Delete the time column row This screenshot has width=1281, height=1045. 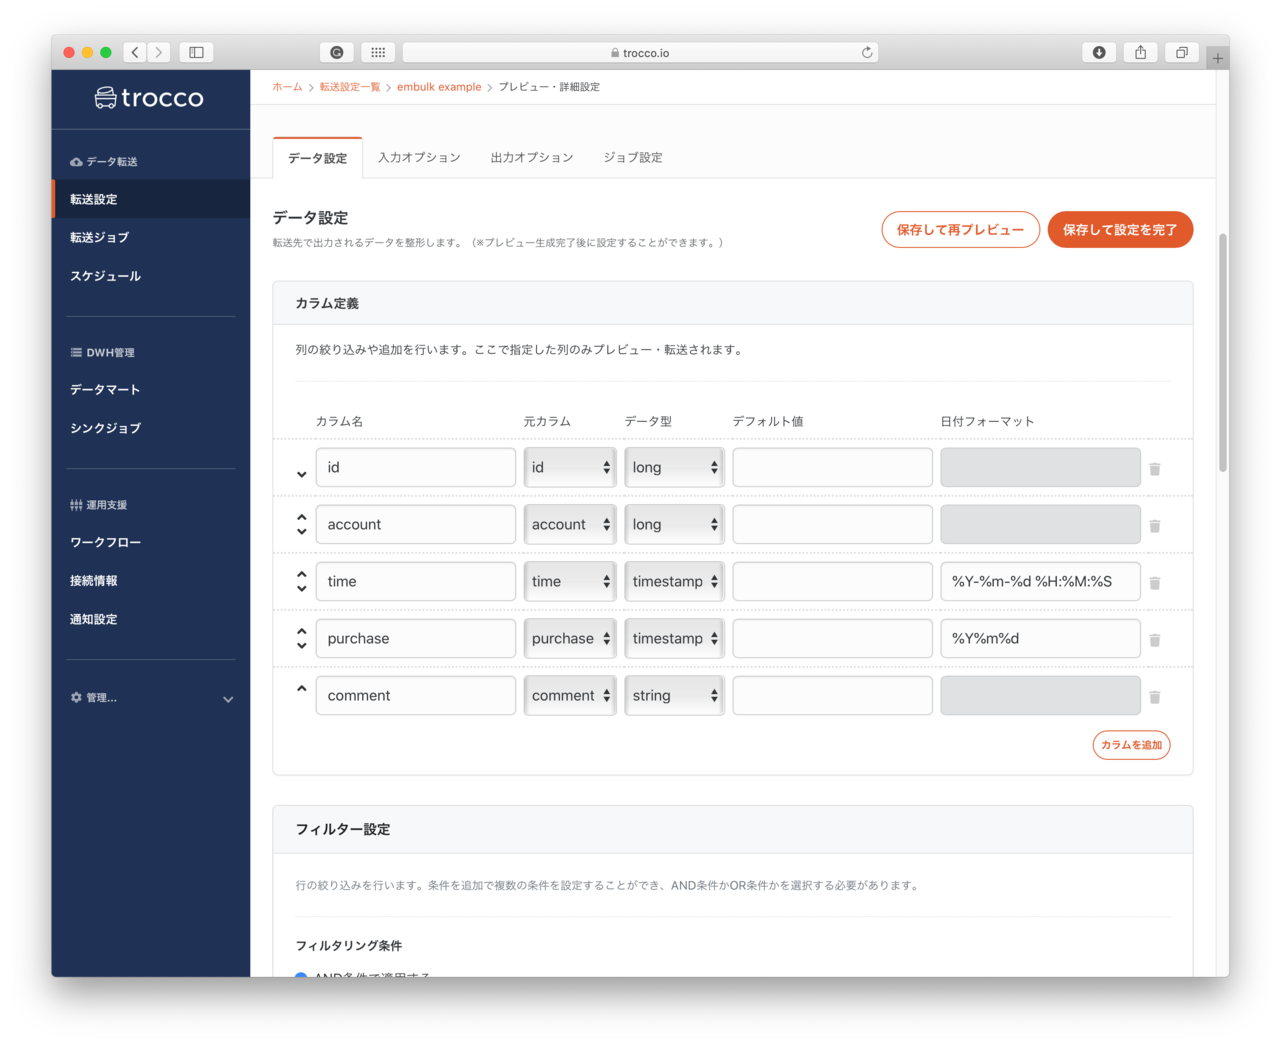pyautogui.click(x=1155, y=583)
